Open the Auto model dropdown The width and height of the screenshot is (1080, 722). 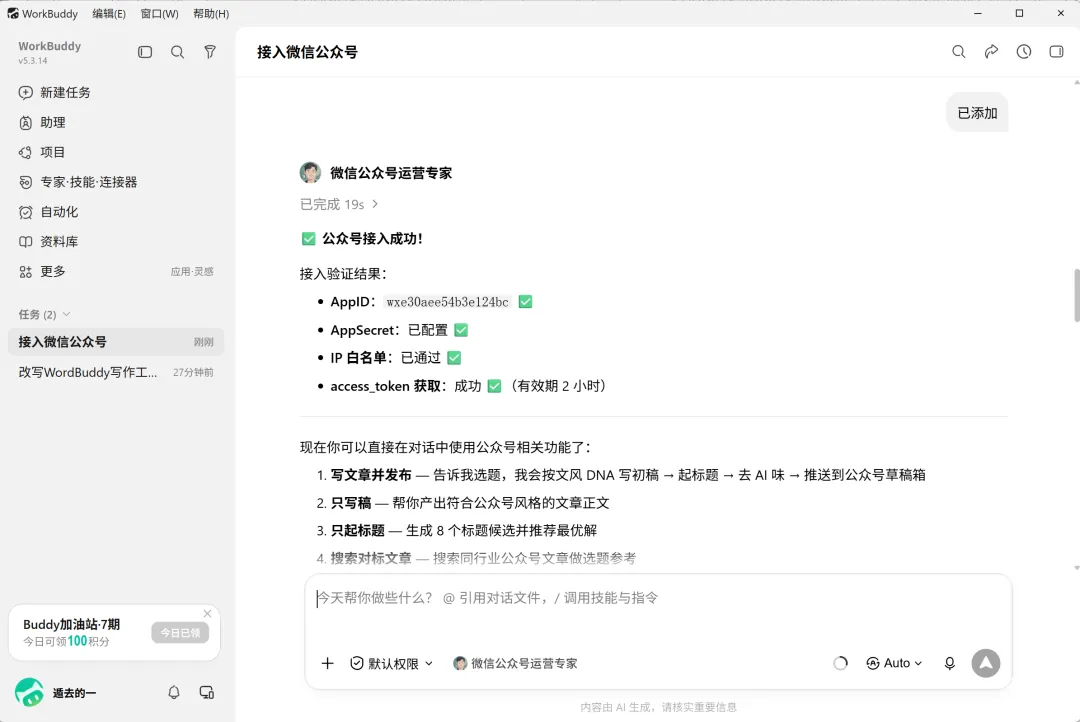pos(894,663)
